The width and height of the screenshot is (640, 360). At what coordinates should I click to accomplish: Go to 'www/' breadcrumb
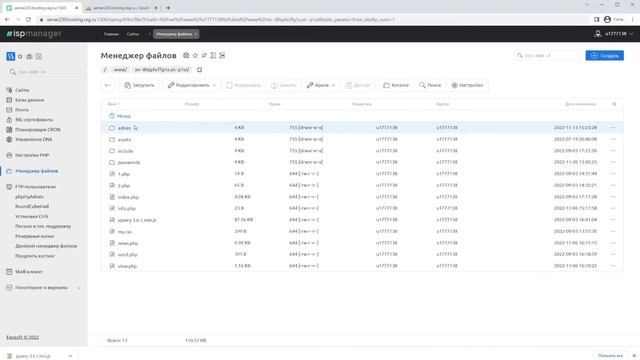tap(120, 70)
